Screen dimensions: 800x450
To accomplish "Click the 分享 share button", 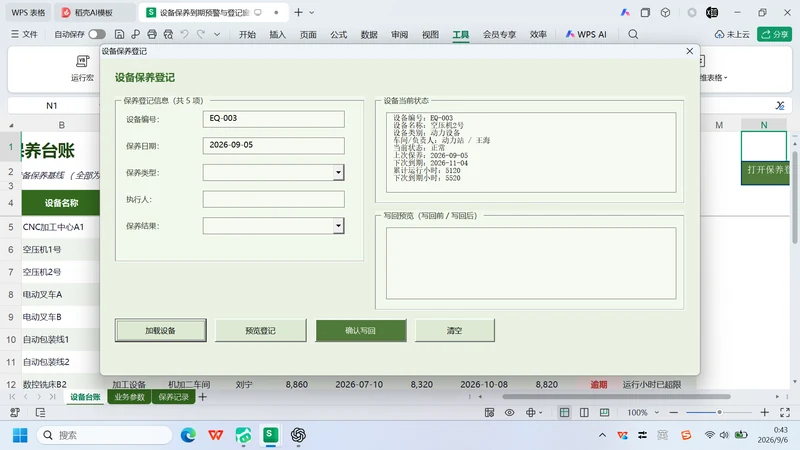I will pos(774,34).
